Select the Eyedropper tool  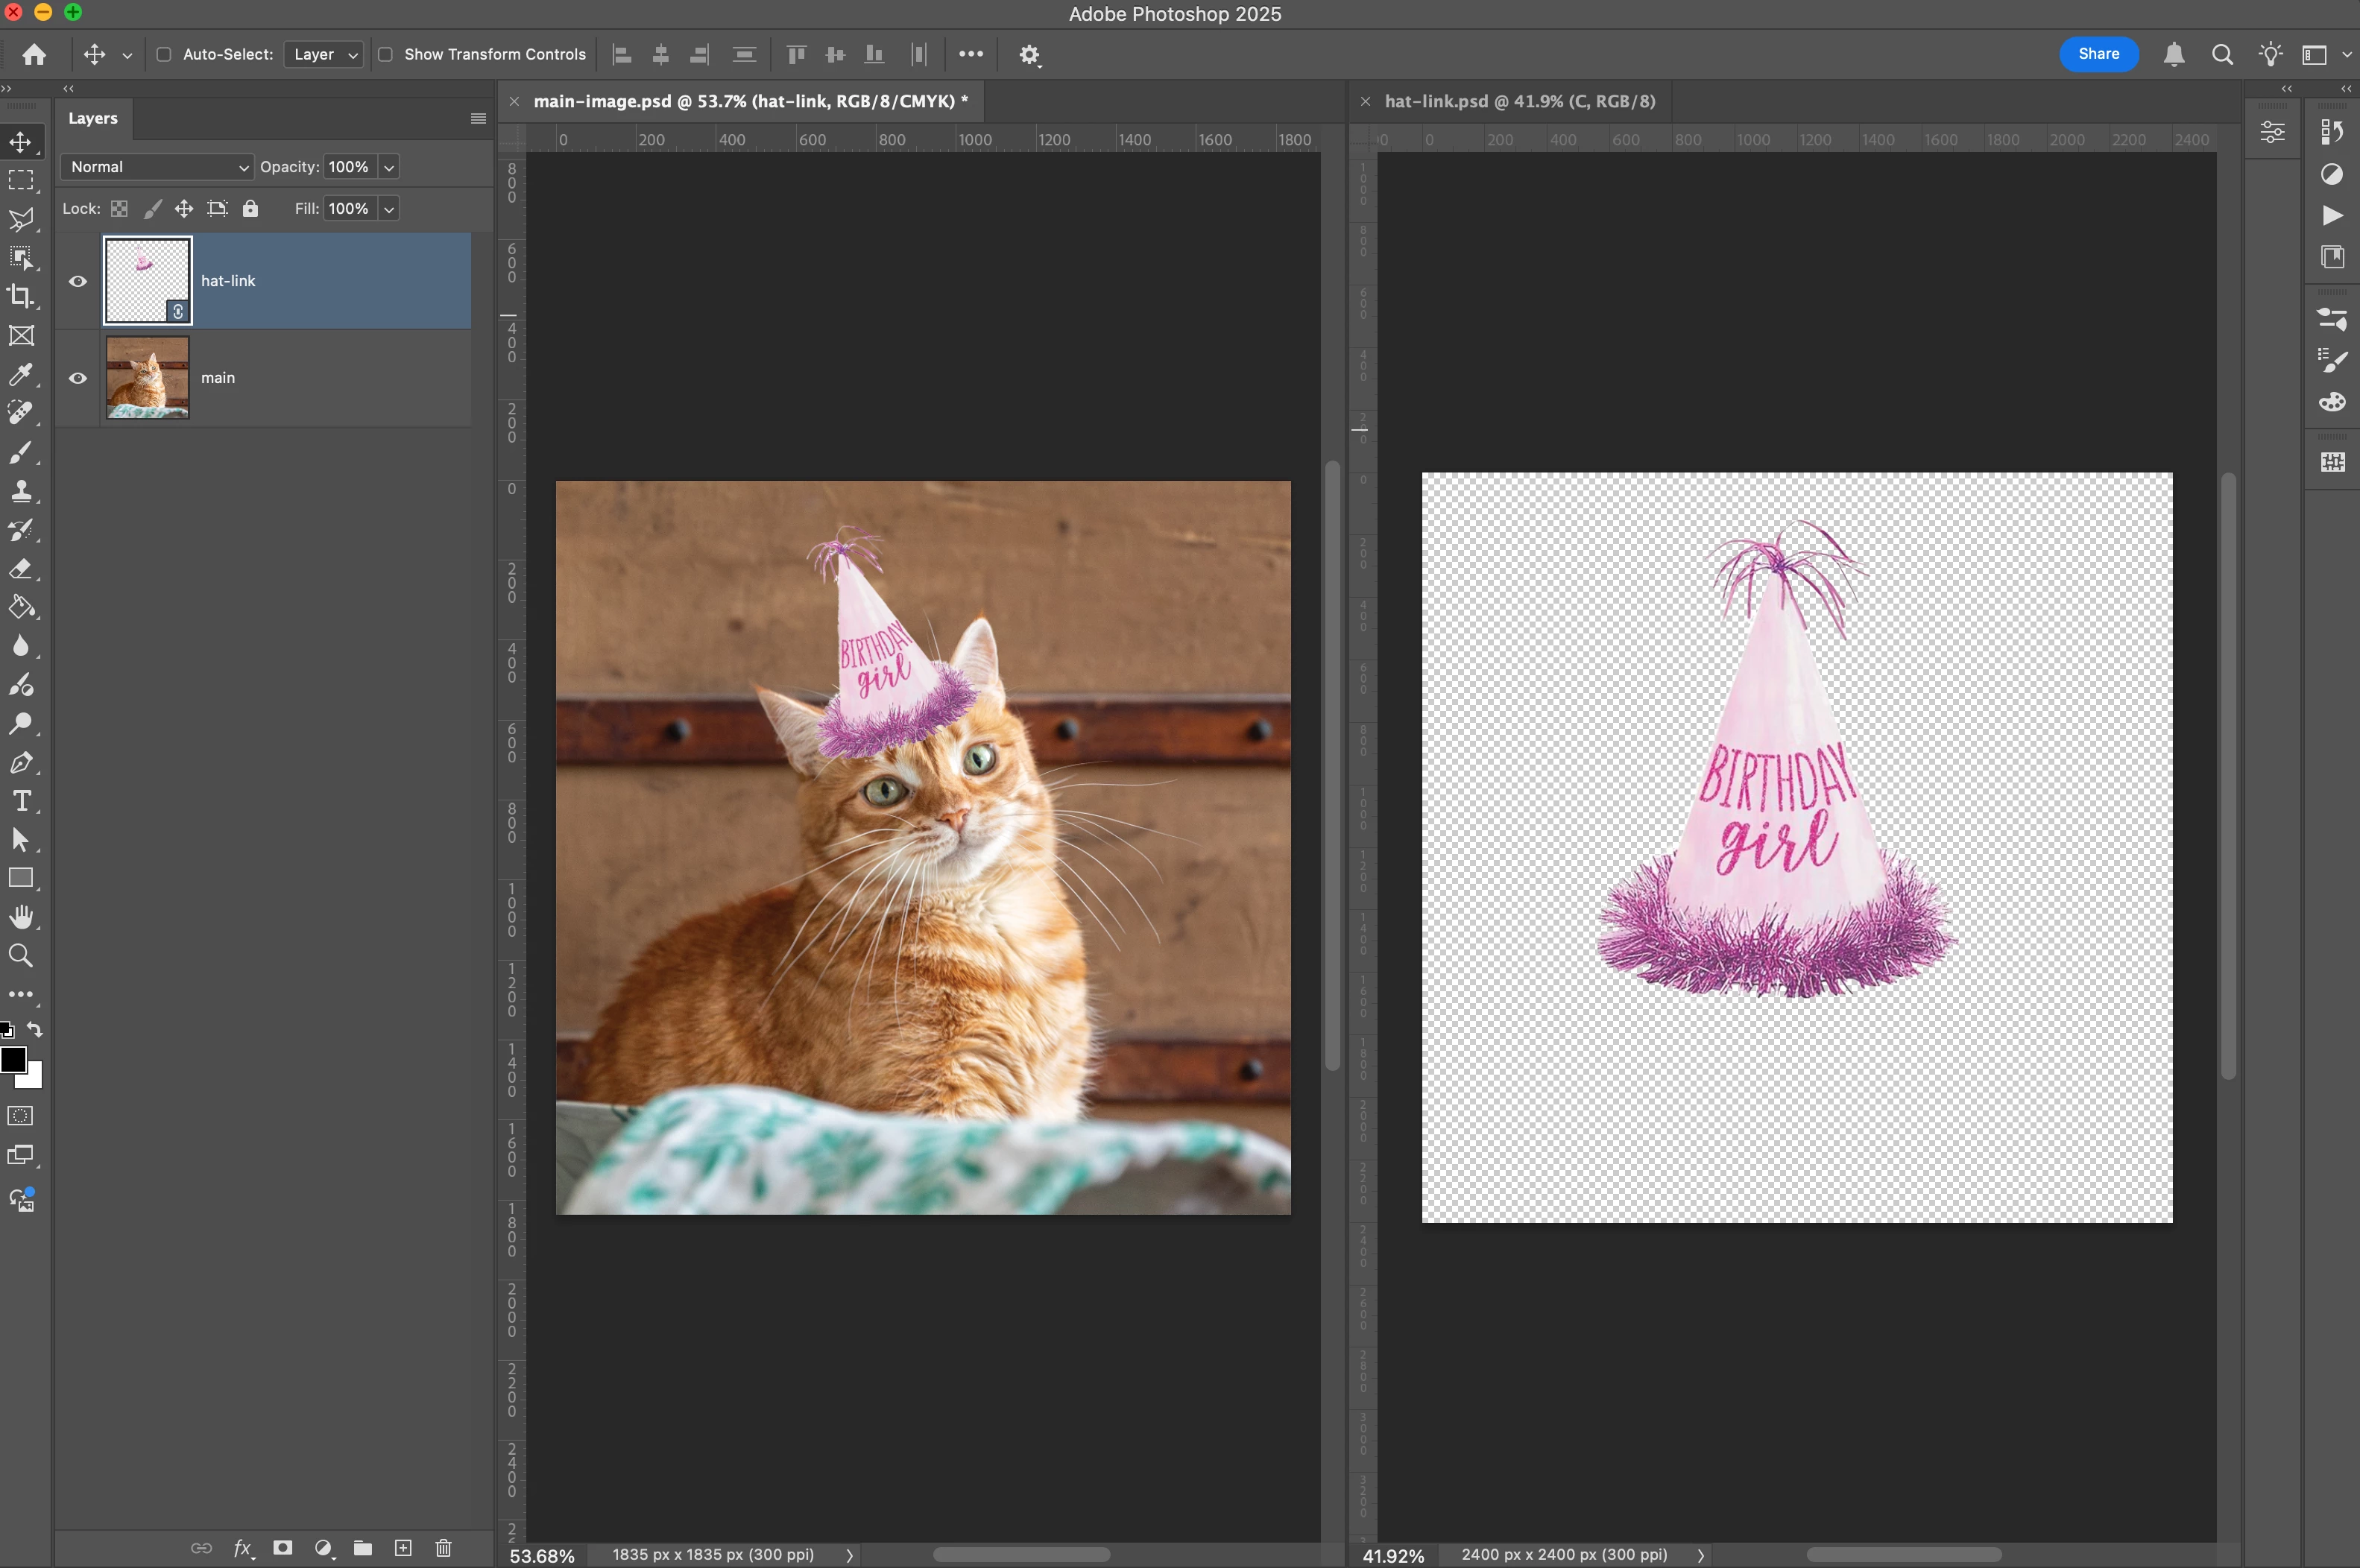tap(21, 375)
